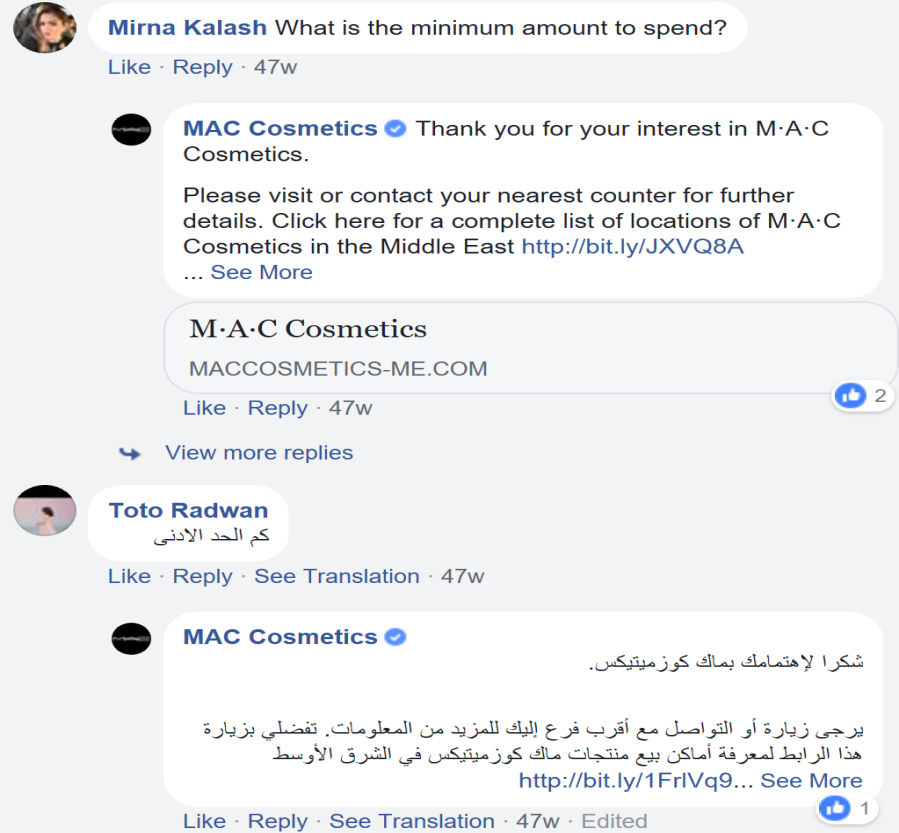Open Mirna Kalash's profile name link
This screenshot has width=899, height=833.
pos(187,28)
